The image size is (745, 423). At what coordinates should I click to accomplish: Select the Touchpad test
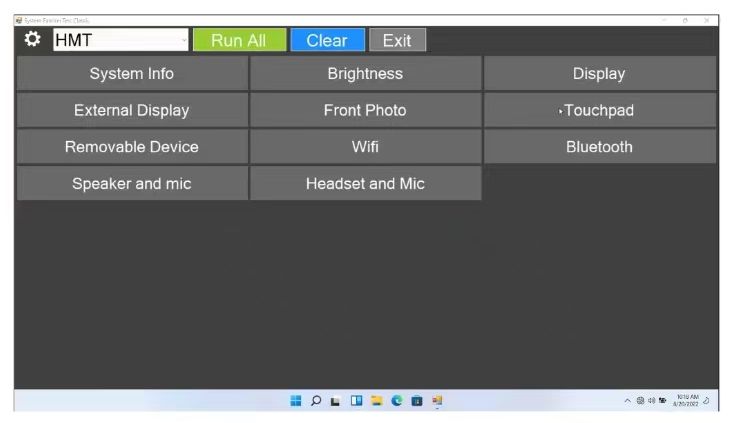[599, 111]
